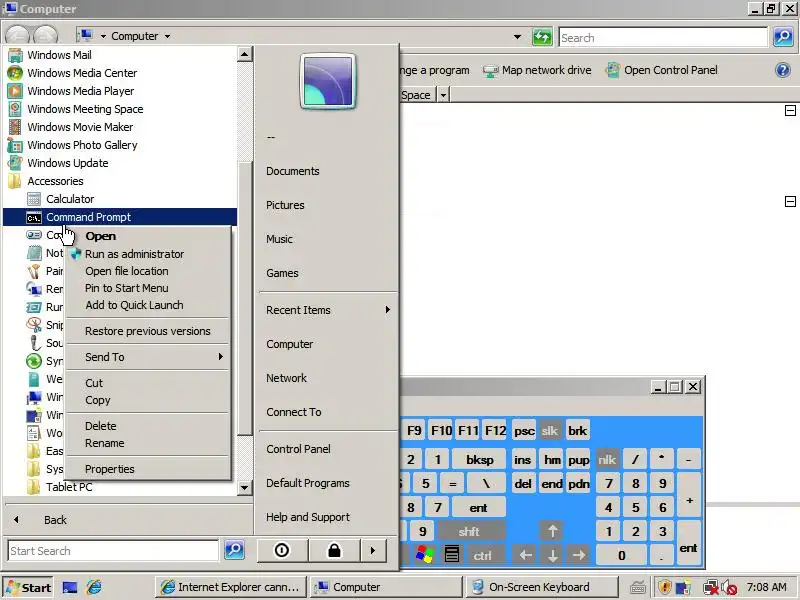Click the user account picture

pyautogui.click(x=328, y=82)
